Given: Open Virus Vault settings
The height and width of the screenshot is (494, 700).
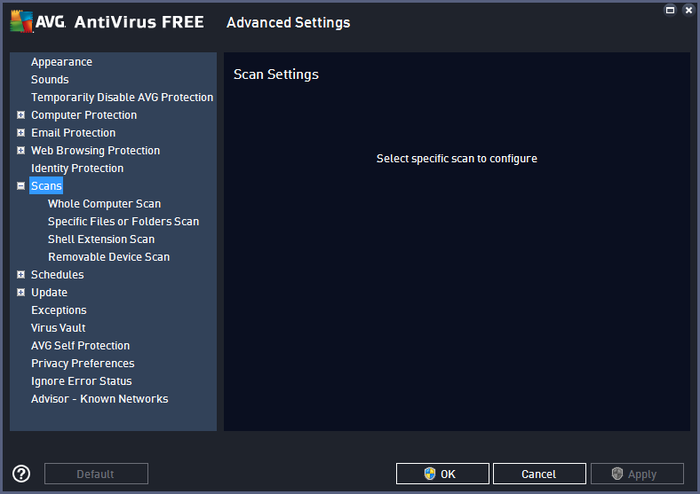Looking at the screenshot, I should pos(58,328).
